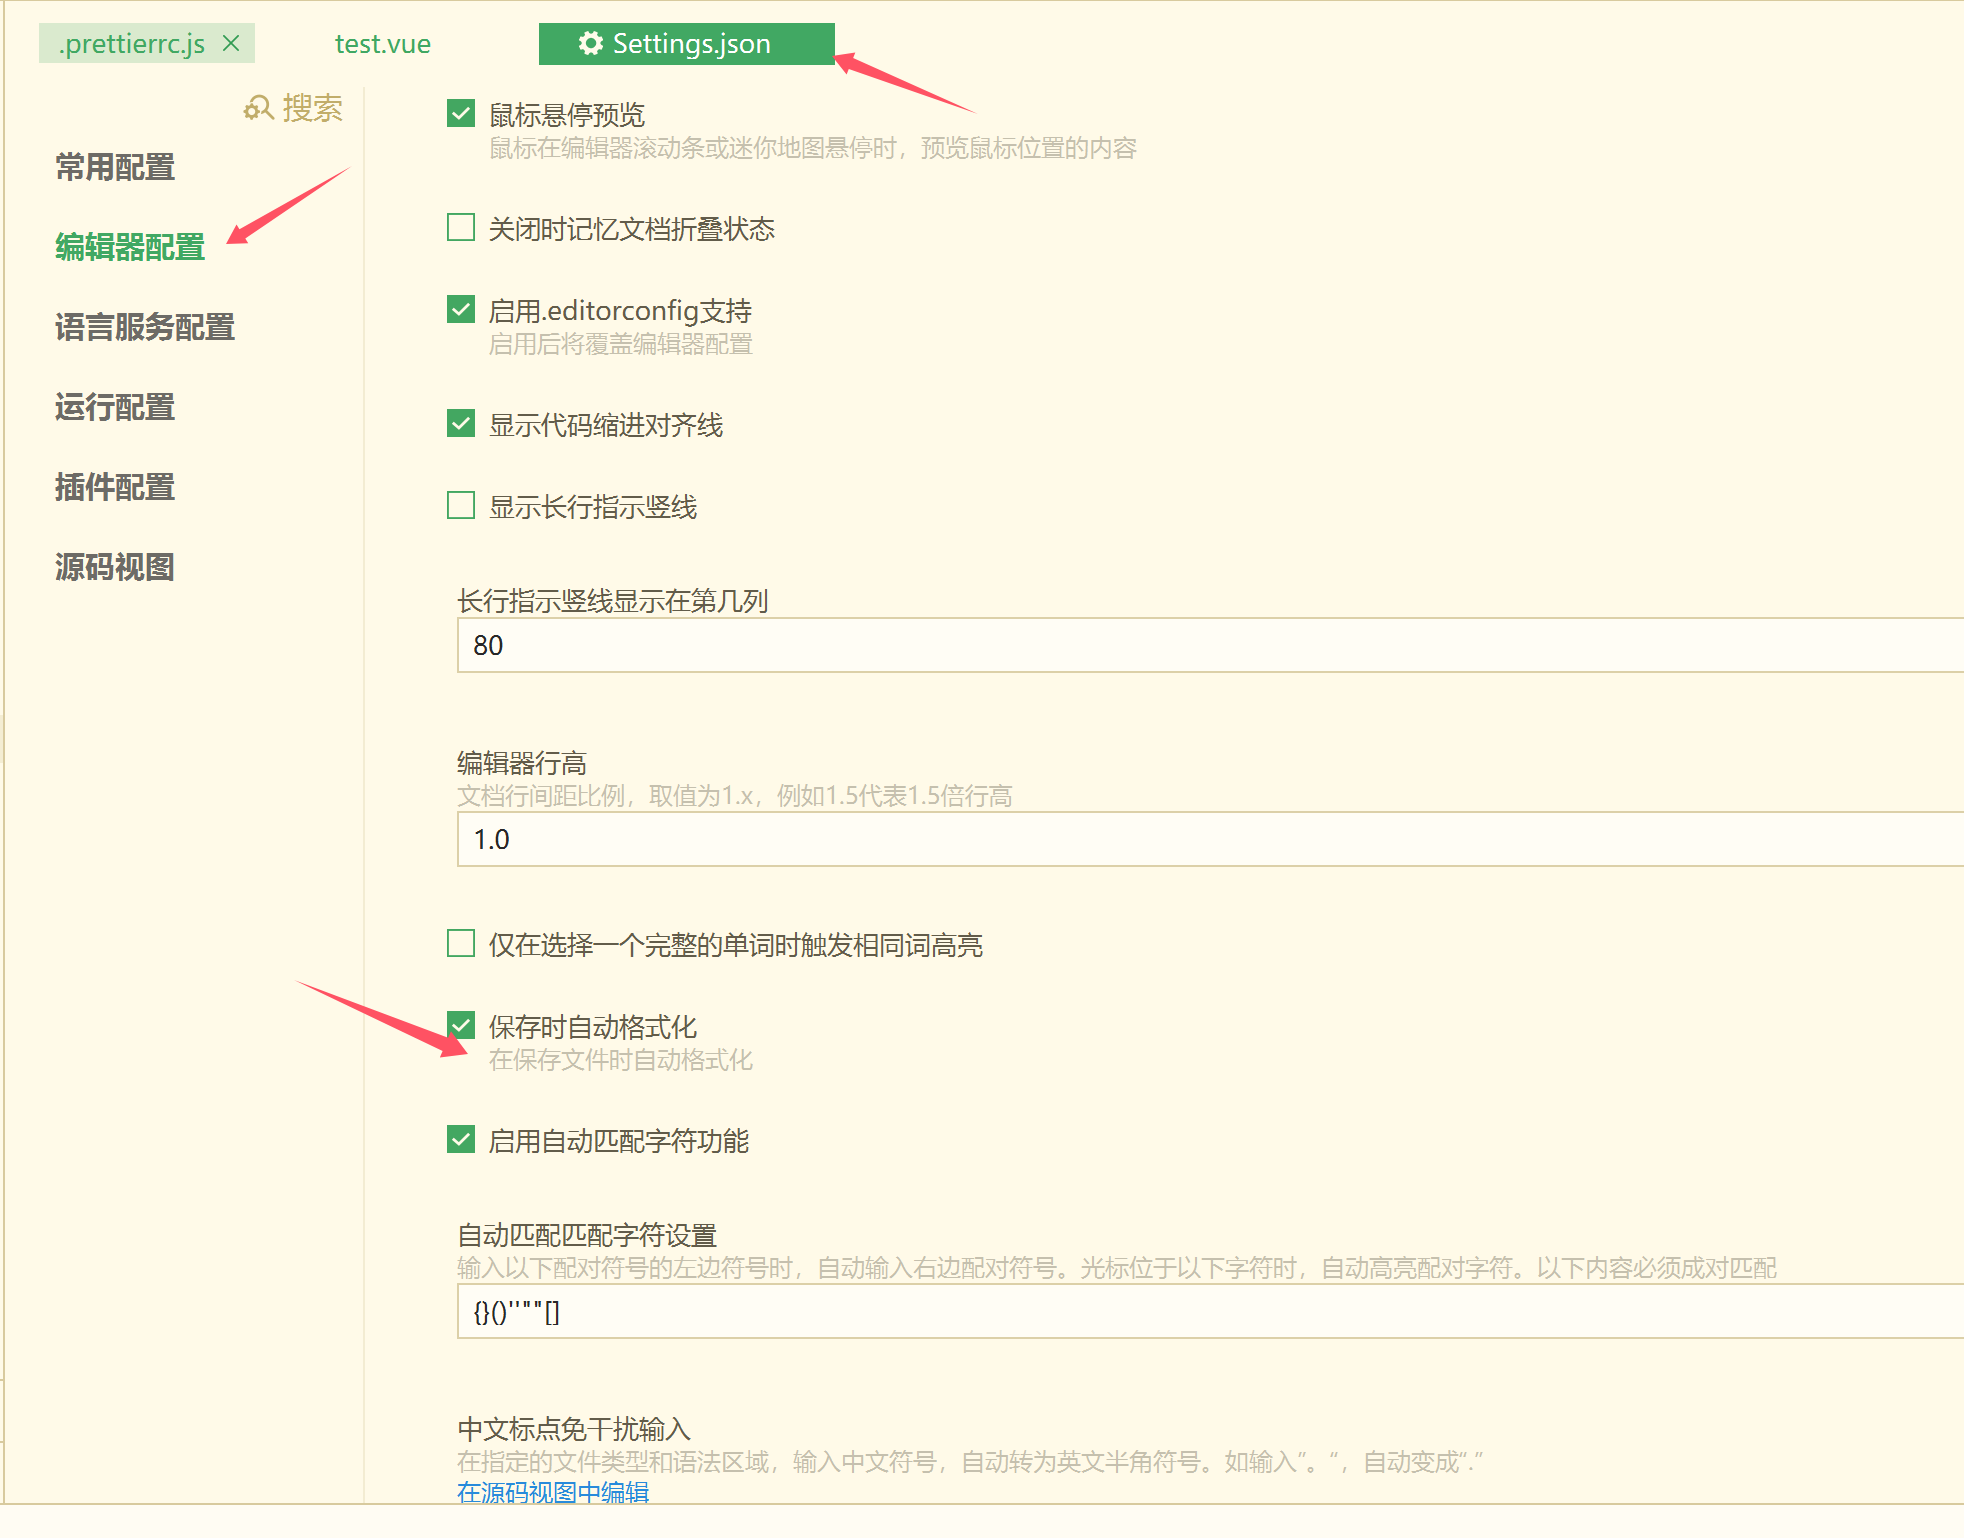Switch to the test.vue tab
The image size is (1964, 1538).
382,44
